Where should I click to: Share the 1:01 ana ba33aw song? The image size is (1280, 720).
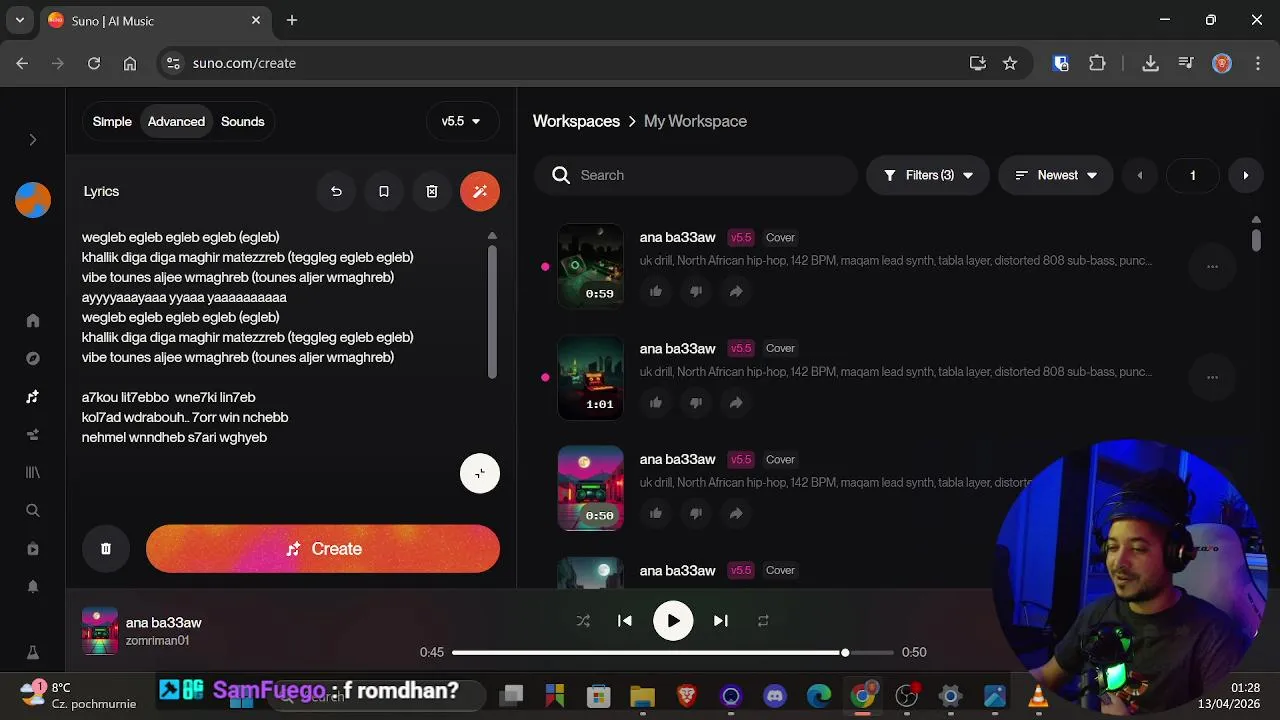736,403
